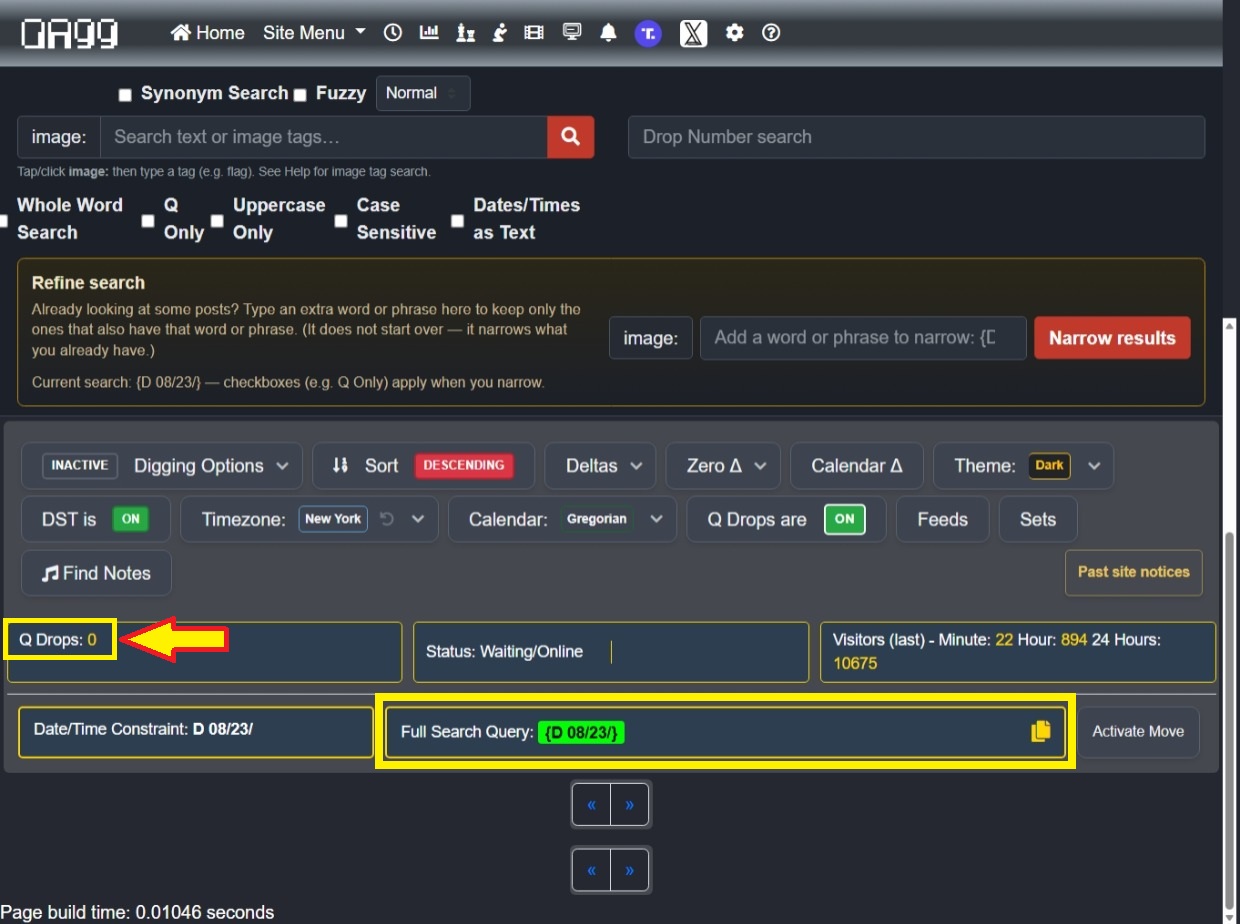Screen dimensions: 1240x924
Task: Open the bar chart statistics icon
Action: (429, 33)
